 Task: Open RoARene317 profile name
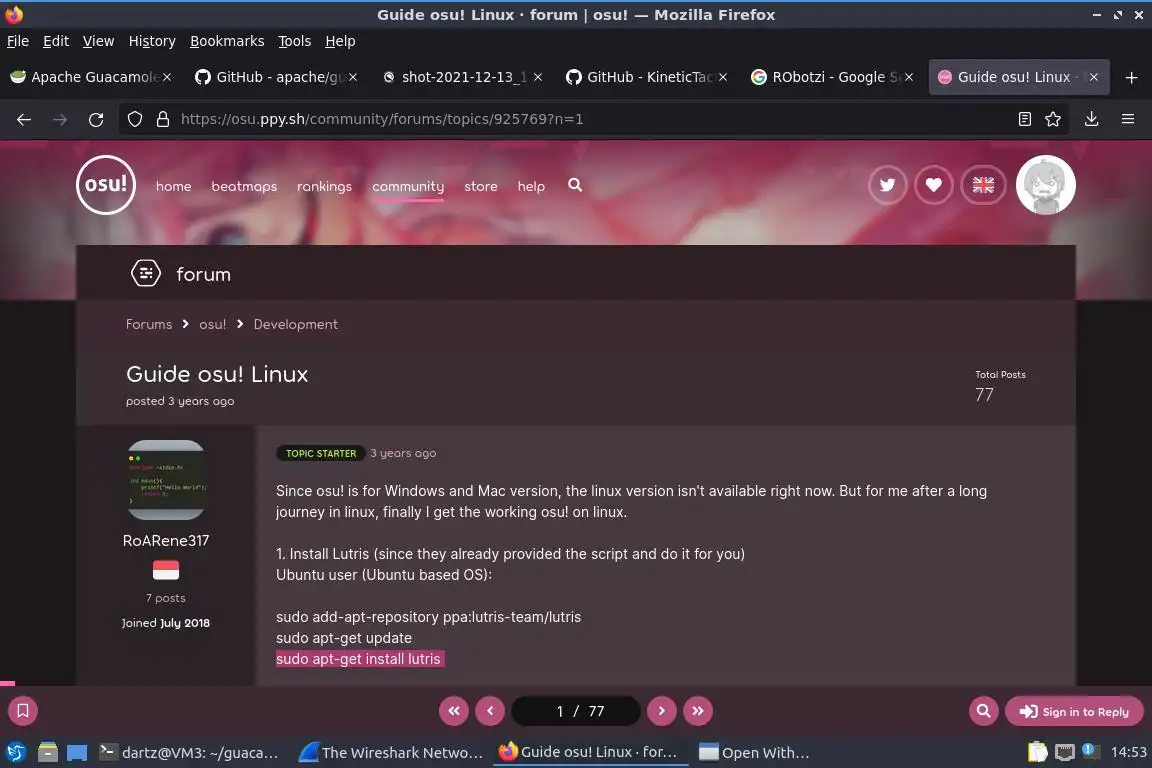(x=166, y=540)
